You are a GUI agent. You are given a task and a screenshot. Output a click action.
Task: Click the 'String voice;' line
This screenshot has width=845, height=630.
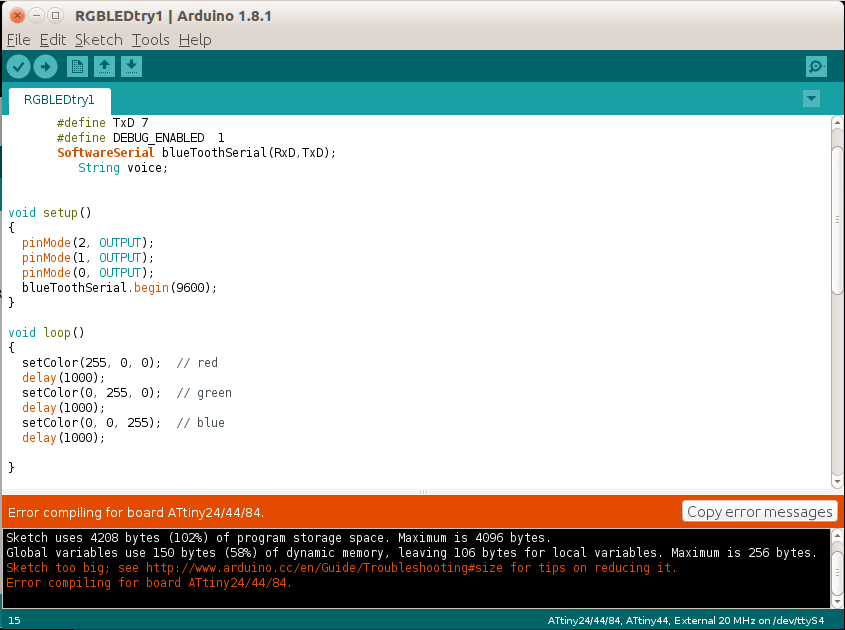point(123,168)
